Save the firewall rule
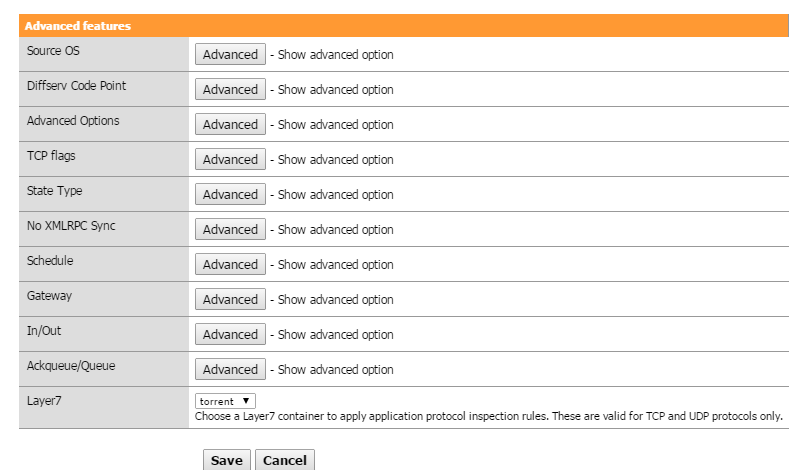The height and width of the screenshot is (470, 803). pos(226,460)
